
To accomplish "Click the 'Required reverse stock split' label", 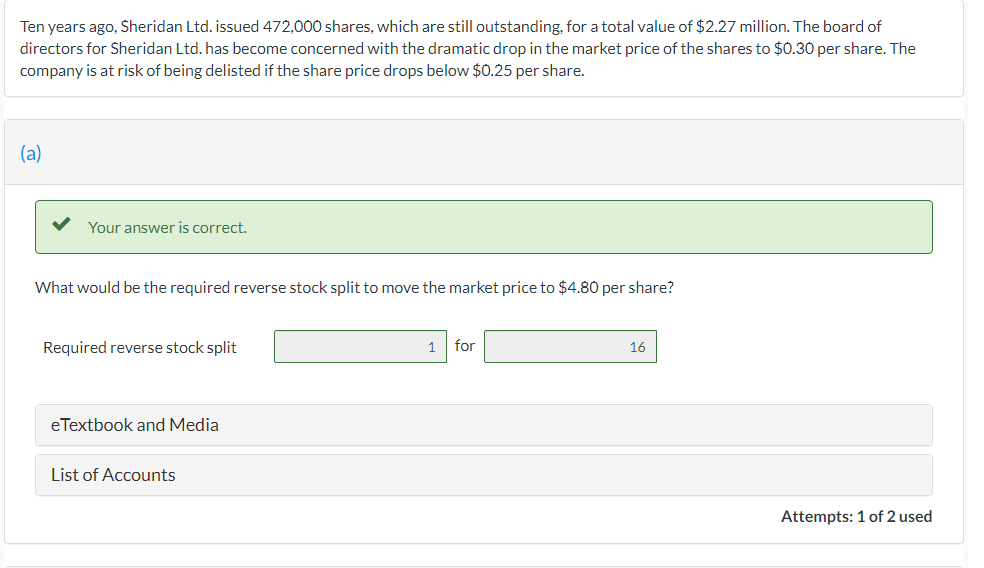I will tap(139, 347).
